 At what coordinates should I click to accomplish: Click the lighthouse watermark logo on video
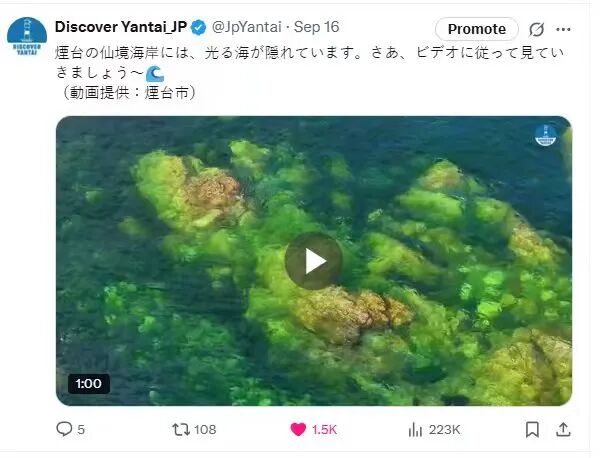coord(546,135)
